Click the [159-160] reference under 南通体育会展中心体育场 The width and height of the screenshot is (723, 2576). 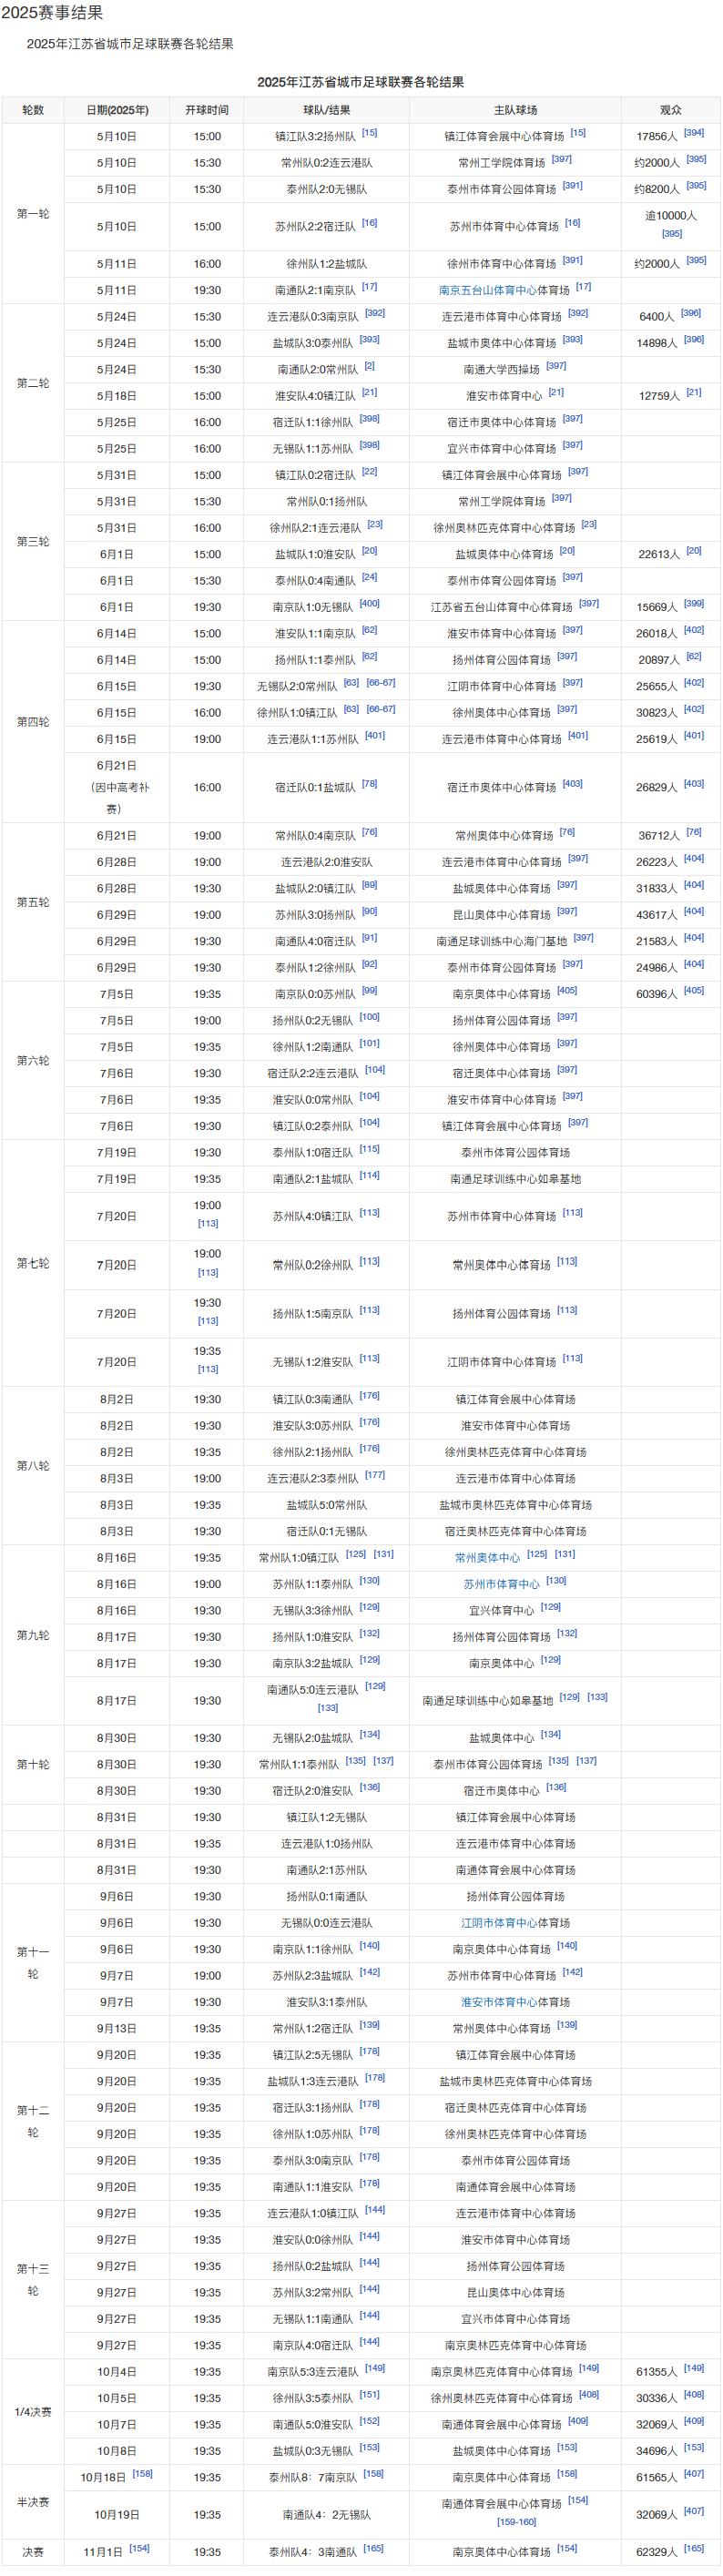coord(516,2522)
